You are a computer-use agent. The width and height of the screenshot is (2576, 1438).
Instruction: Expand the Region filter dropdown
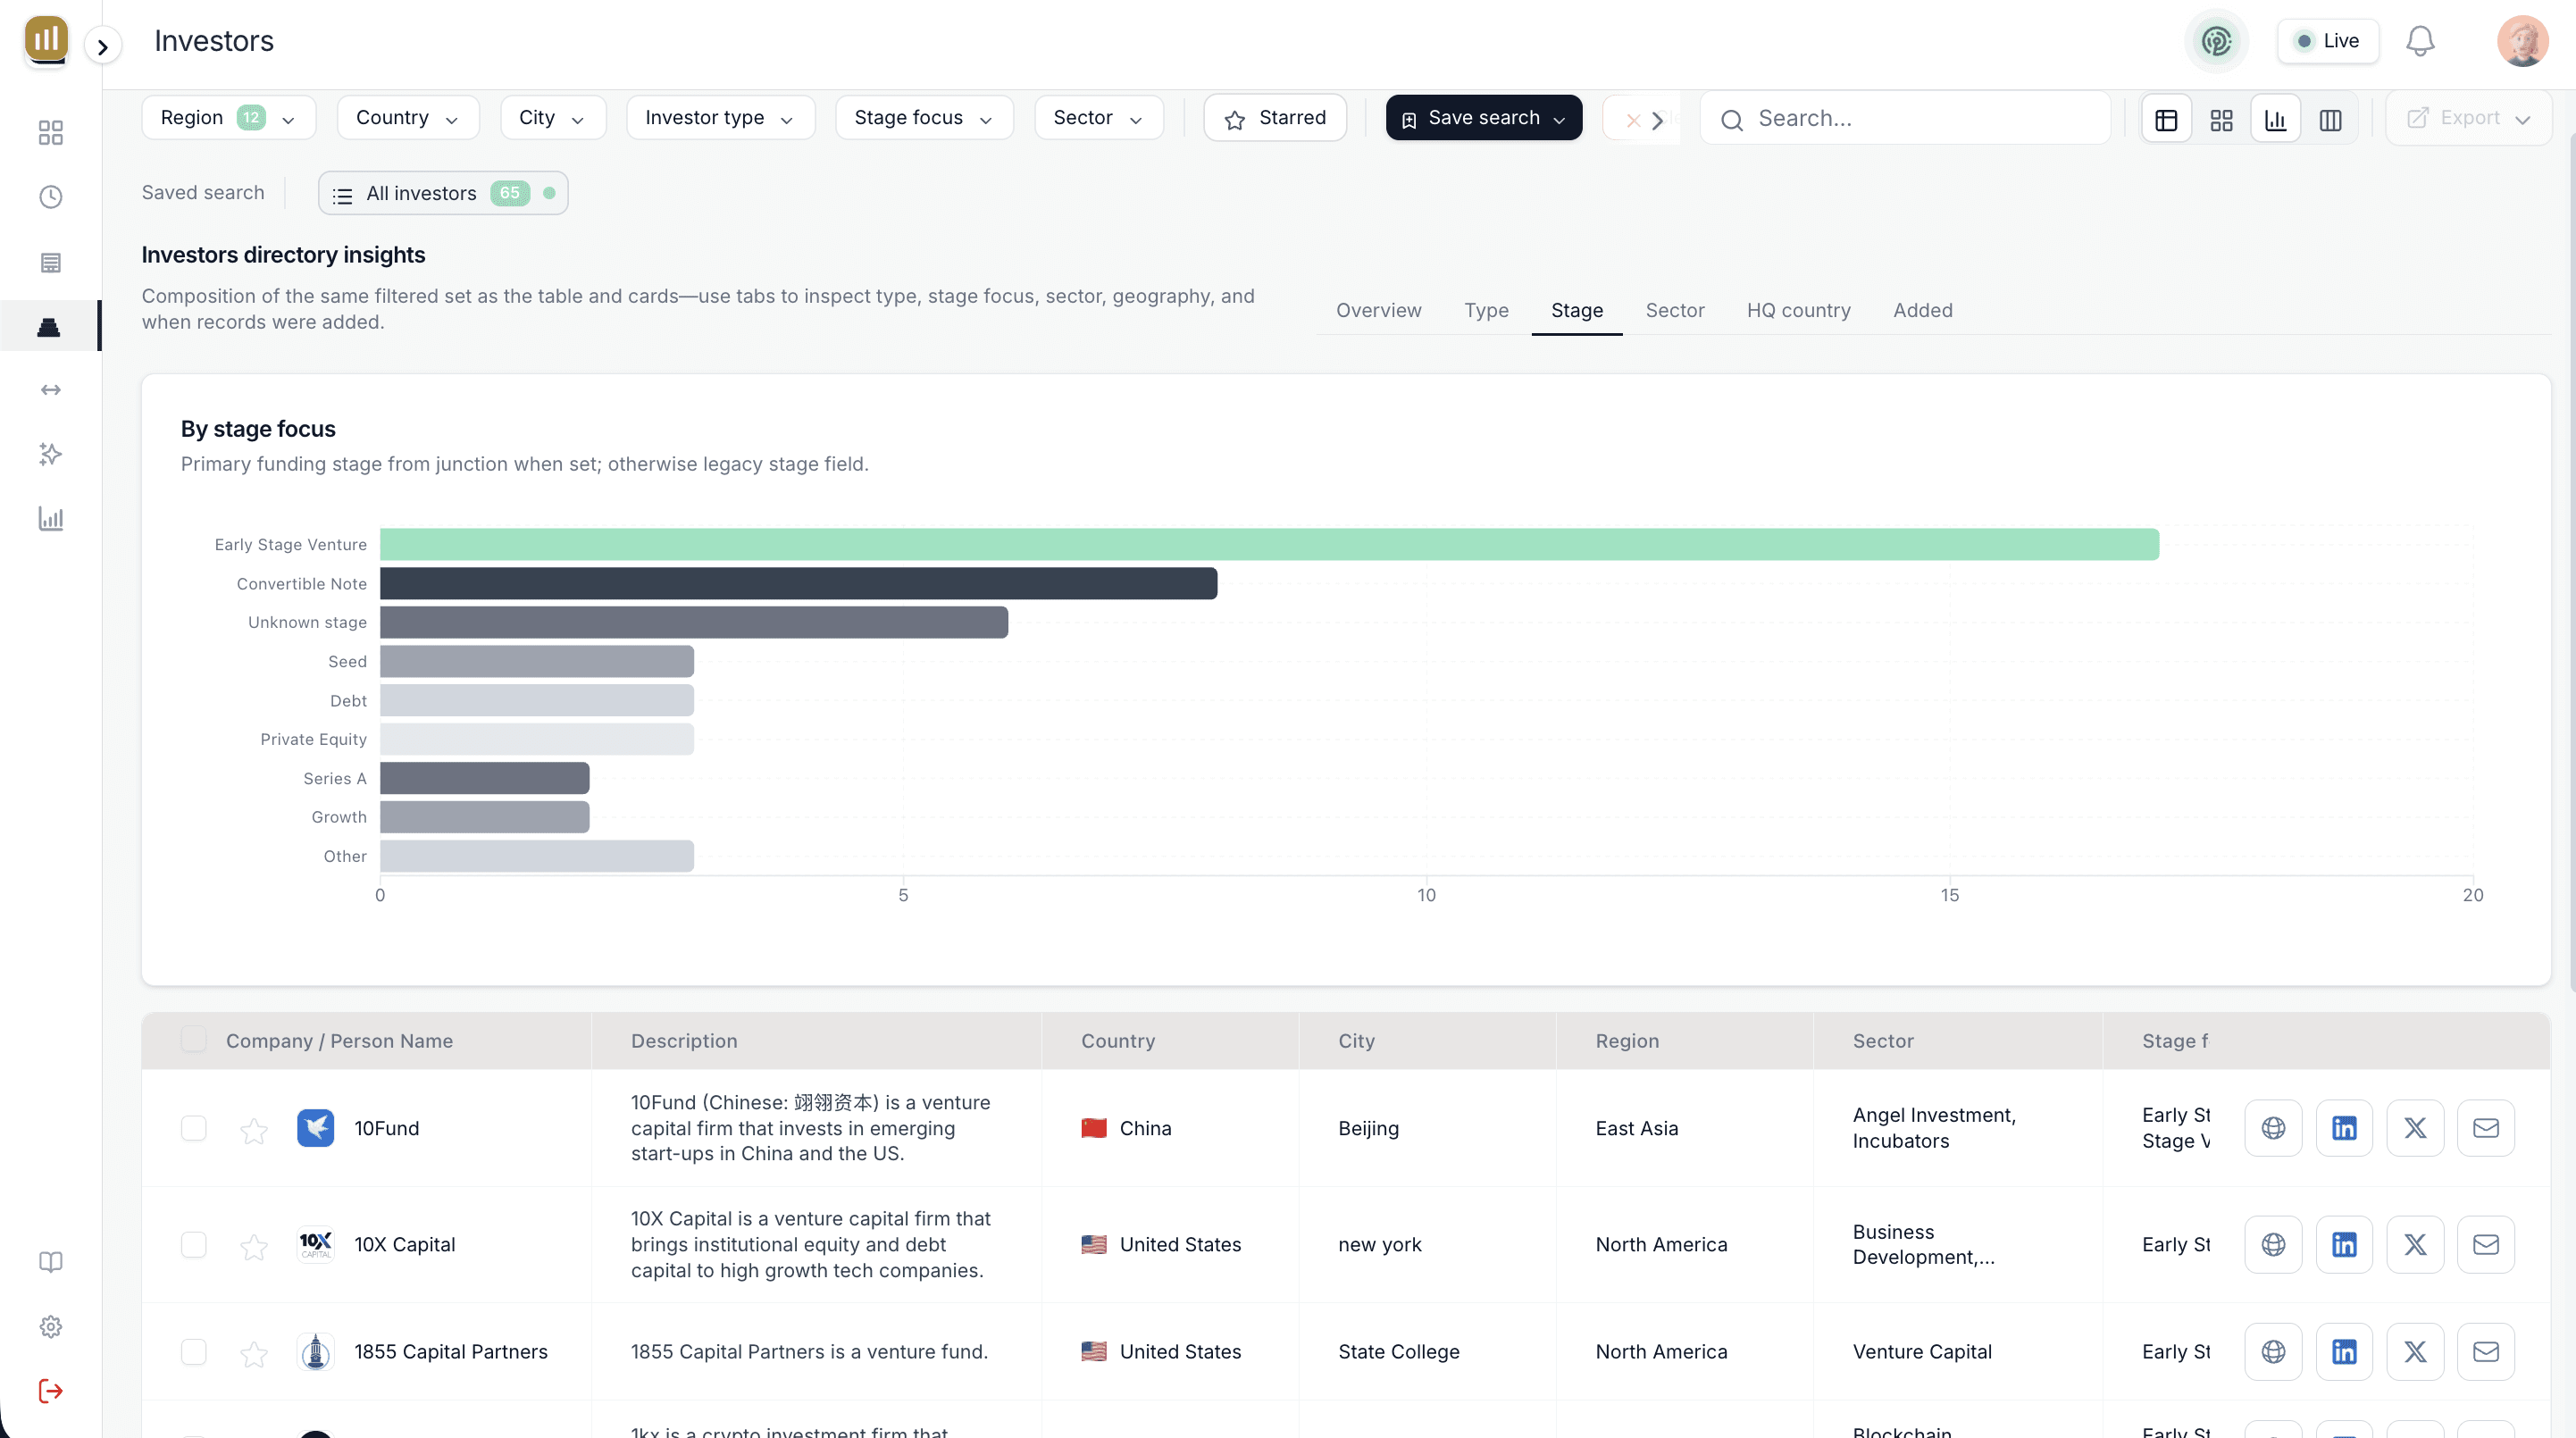tap(228, 118)
